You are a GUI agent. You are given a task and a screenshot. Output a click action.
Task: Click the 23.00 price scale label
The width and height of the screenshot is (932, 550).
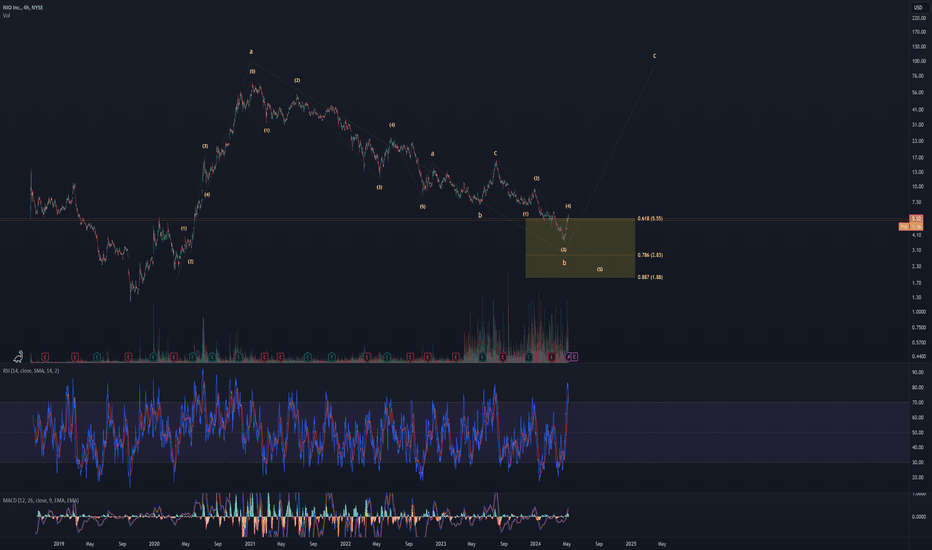point(918,141)
